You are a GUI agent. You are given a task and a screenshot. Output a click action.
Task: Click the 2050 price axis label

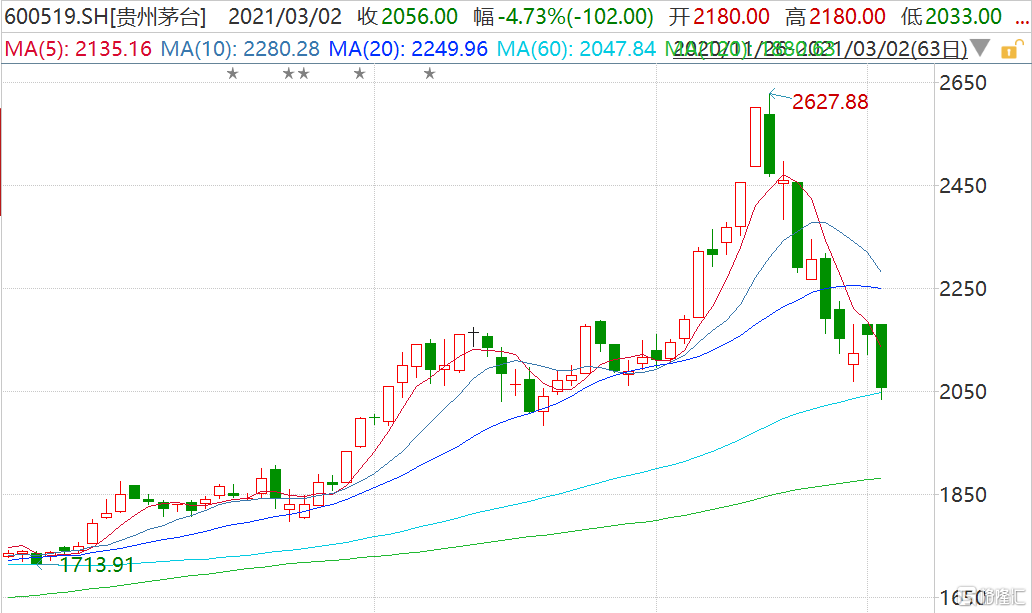pyautogui.click(x=963, y=392)
